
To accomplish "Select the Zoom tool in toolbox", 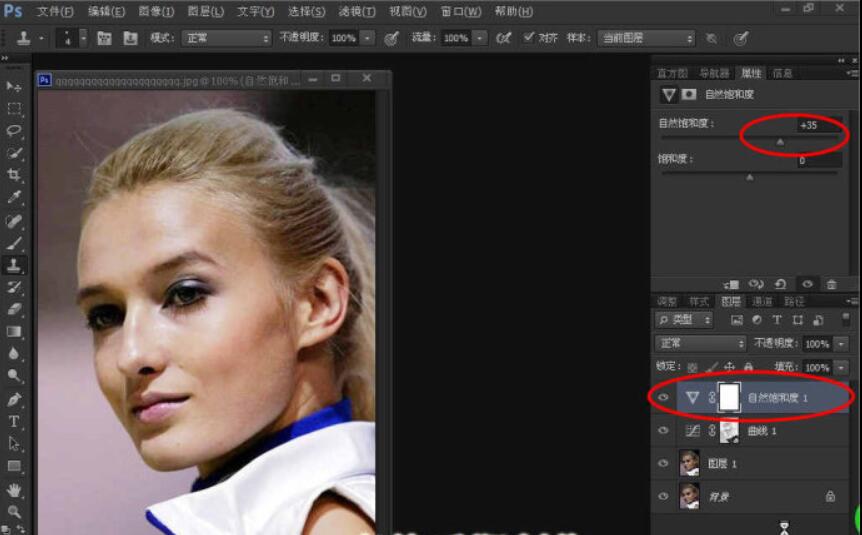I will tap(14, 511).
